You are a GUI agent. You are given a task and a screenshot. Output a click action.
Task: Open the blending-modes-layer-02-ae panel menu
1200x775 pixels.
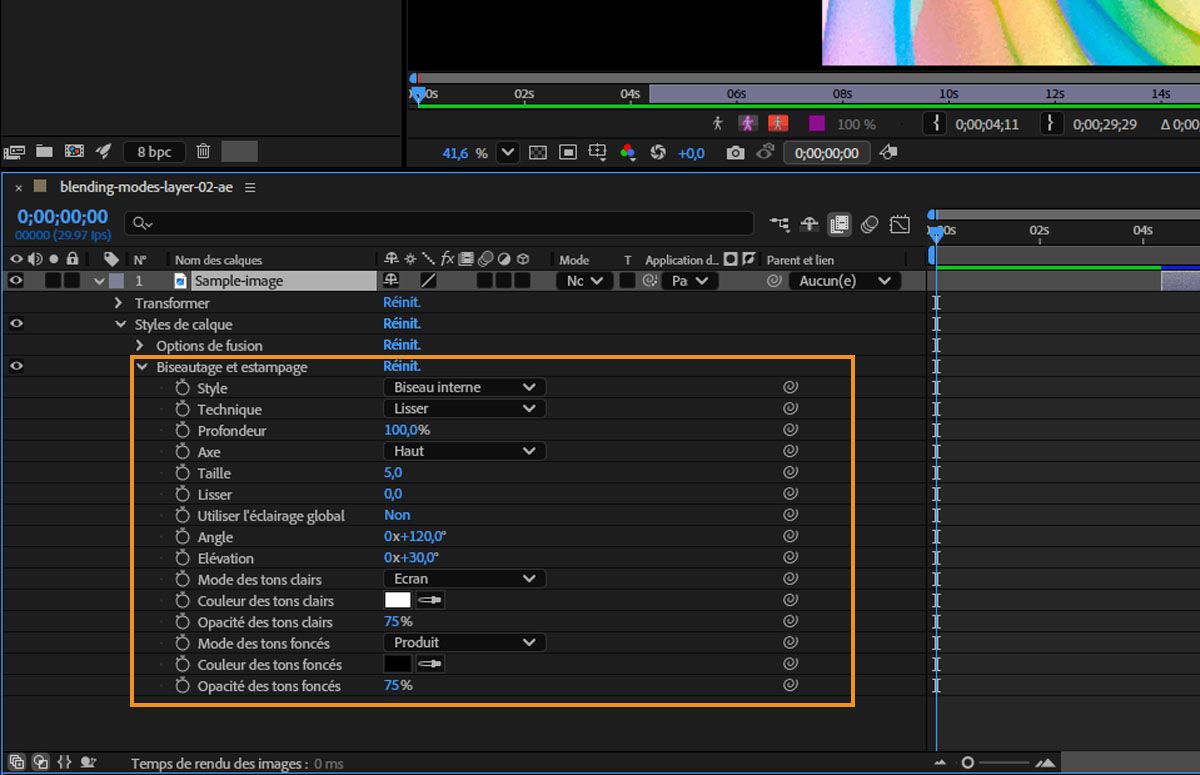tap(250, 188)
